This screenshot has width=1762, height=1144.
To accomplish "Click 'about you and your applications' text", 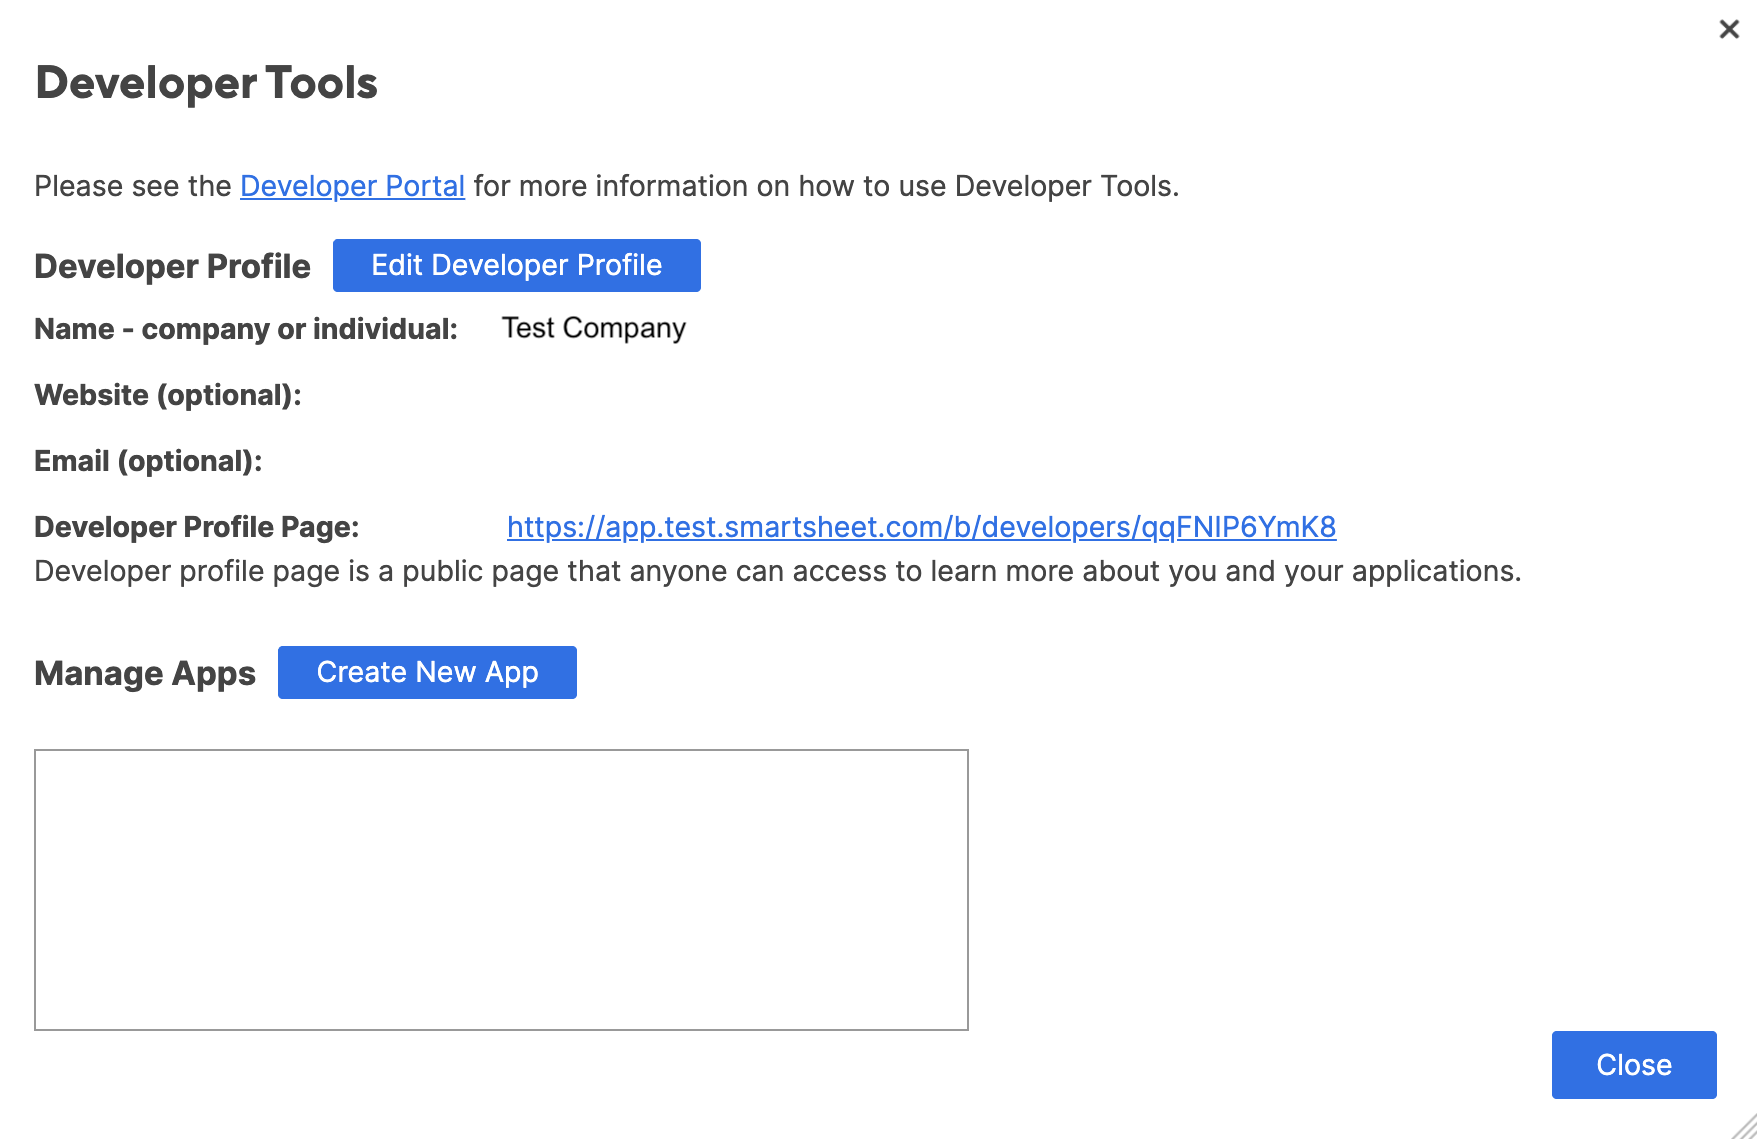I will click(x=1300, y=572).
